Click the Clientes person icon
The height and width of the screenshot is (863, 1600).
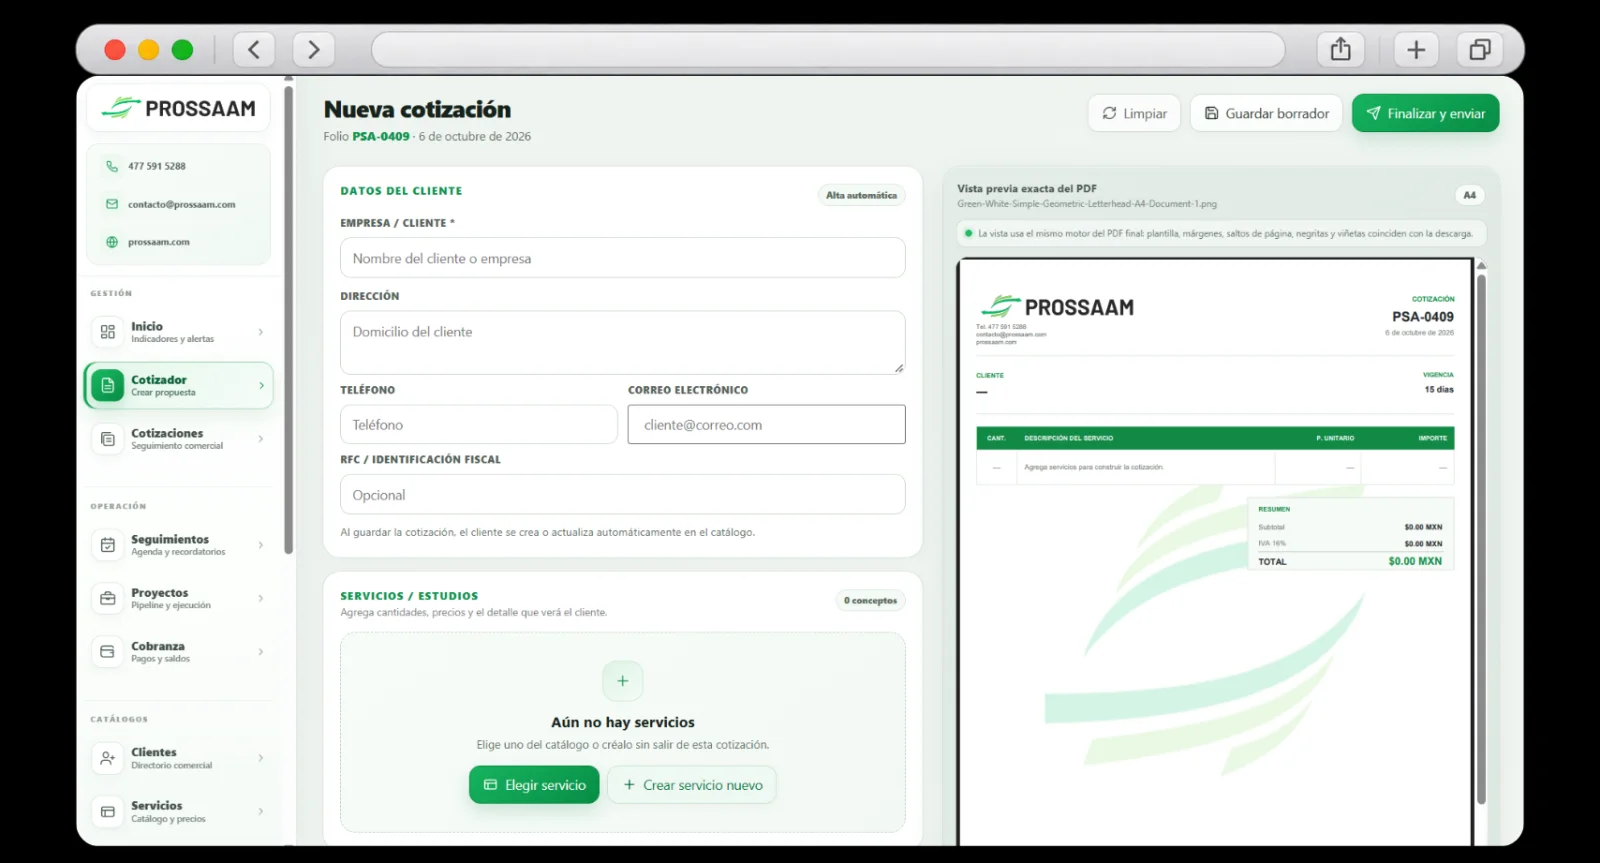(x=108, y=758)
